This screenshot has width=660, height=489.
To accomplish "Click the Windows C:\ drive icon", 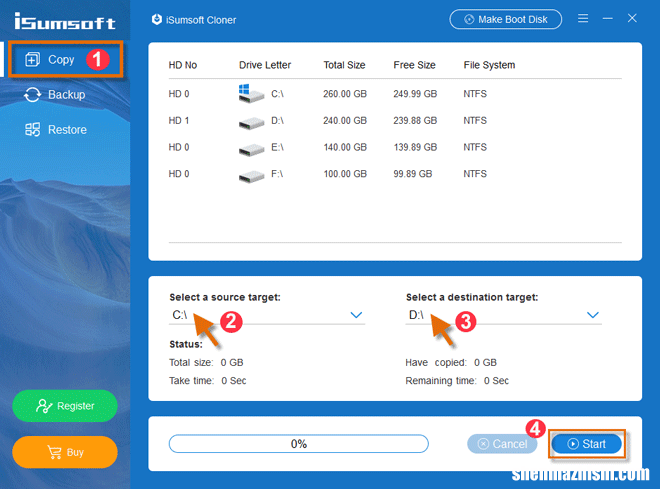I will [x=249, y=93].
